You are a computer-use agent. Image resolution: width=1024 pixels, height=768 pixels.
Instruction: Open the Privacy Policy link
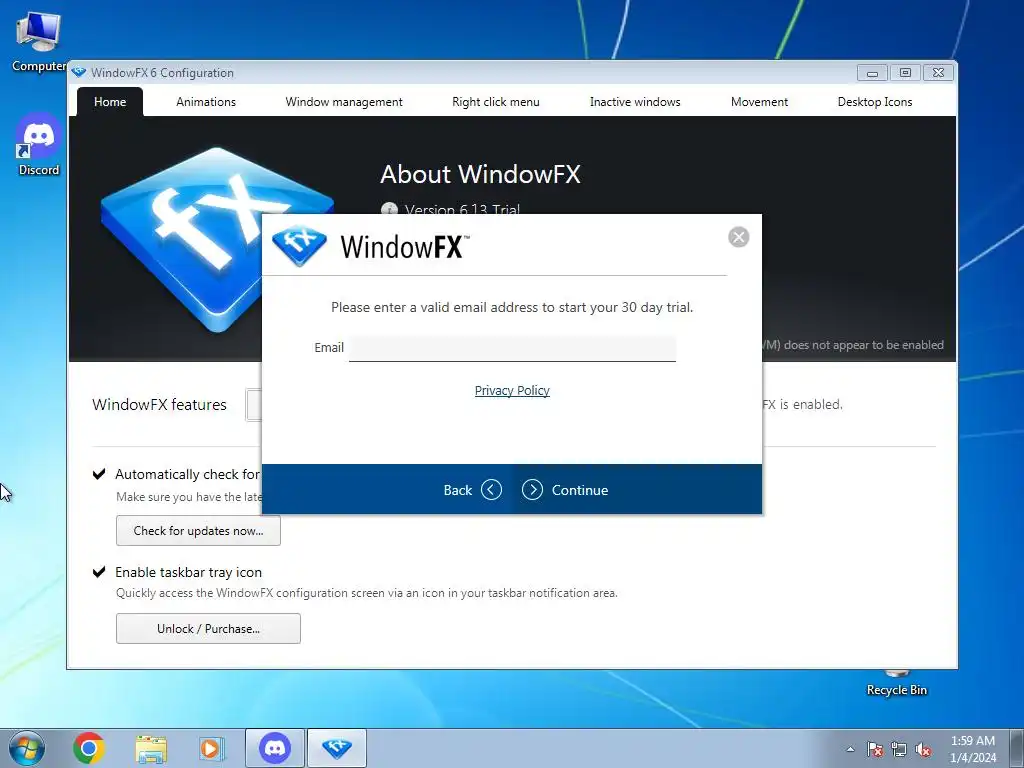pyautogui.click(x=512, y=391)
